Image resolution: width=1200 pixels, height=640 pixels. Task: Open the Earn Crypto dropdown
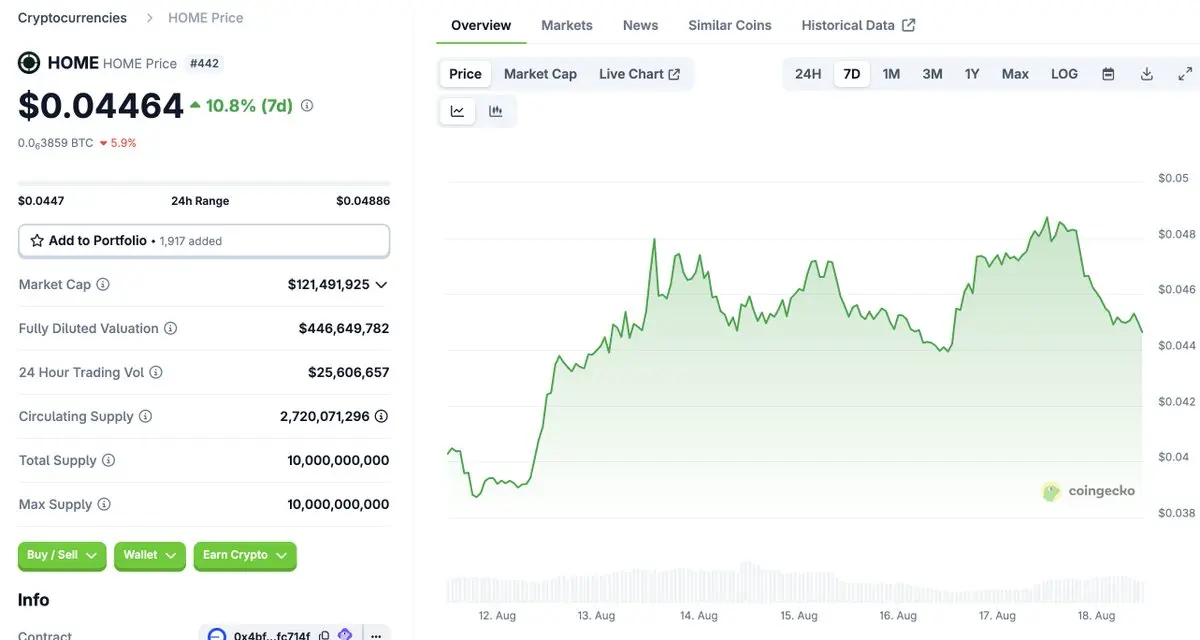pyautogui.click(x=245, y=556)
